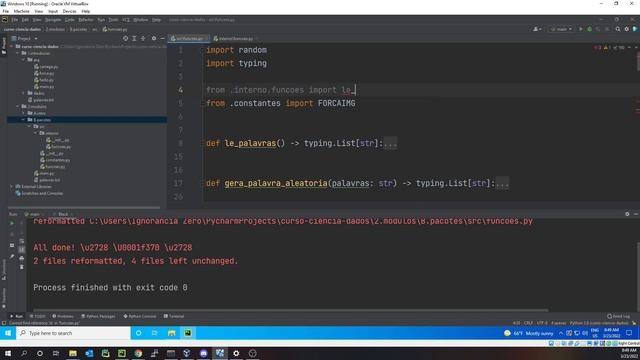The image size is (640, 360).
Task: Open the Machine menu in VirtualBox
Action: click(22, 11)
